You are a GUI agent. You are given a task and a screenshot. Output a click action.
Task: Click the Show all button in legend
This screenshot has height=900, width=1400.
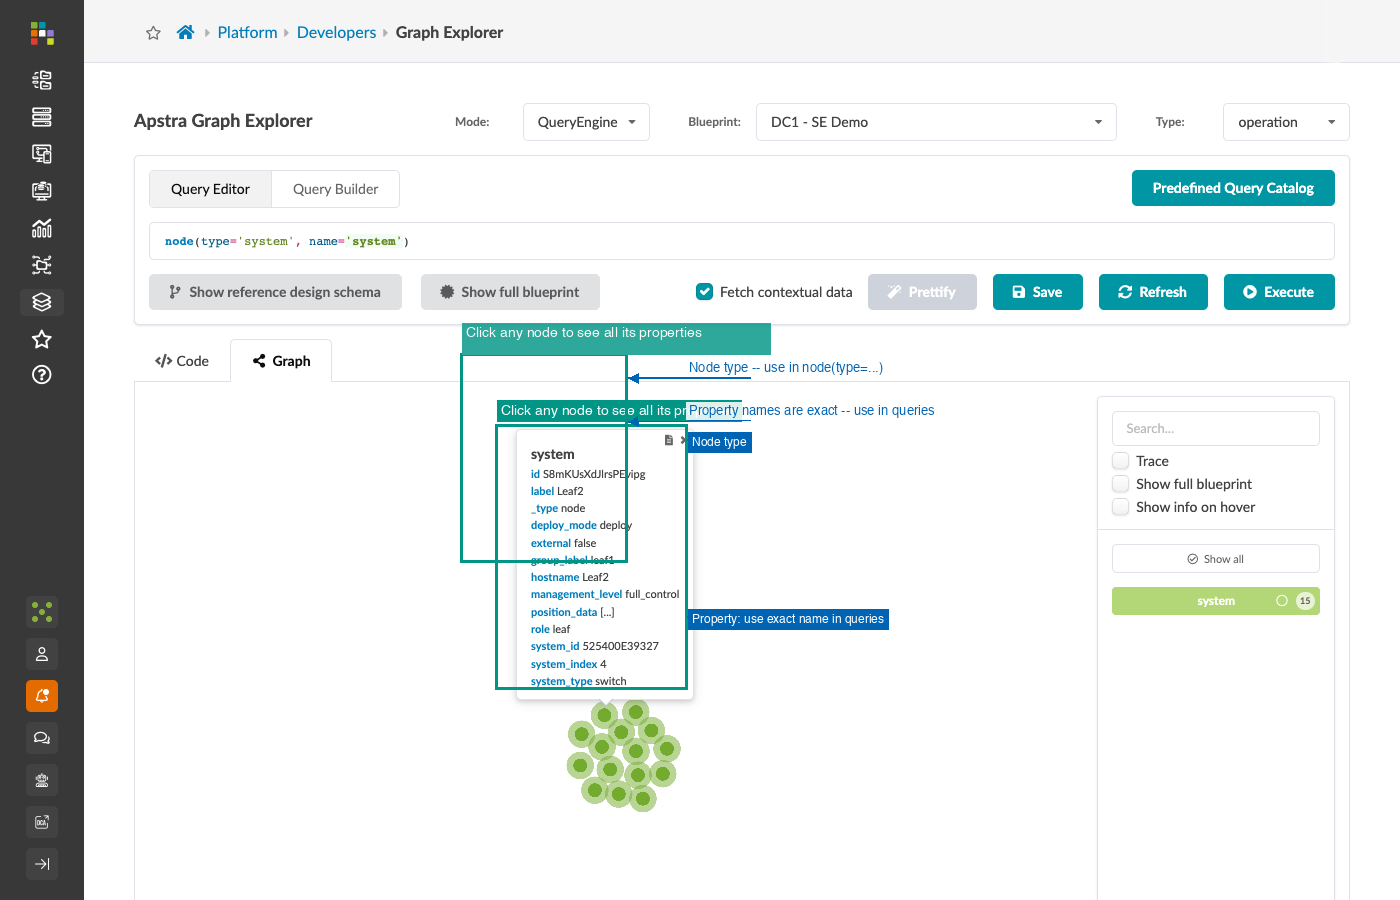[1216, 559]
